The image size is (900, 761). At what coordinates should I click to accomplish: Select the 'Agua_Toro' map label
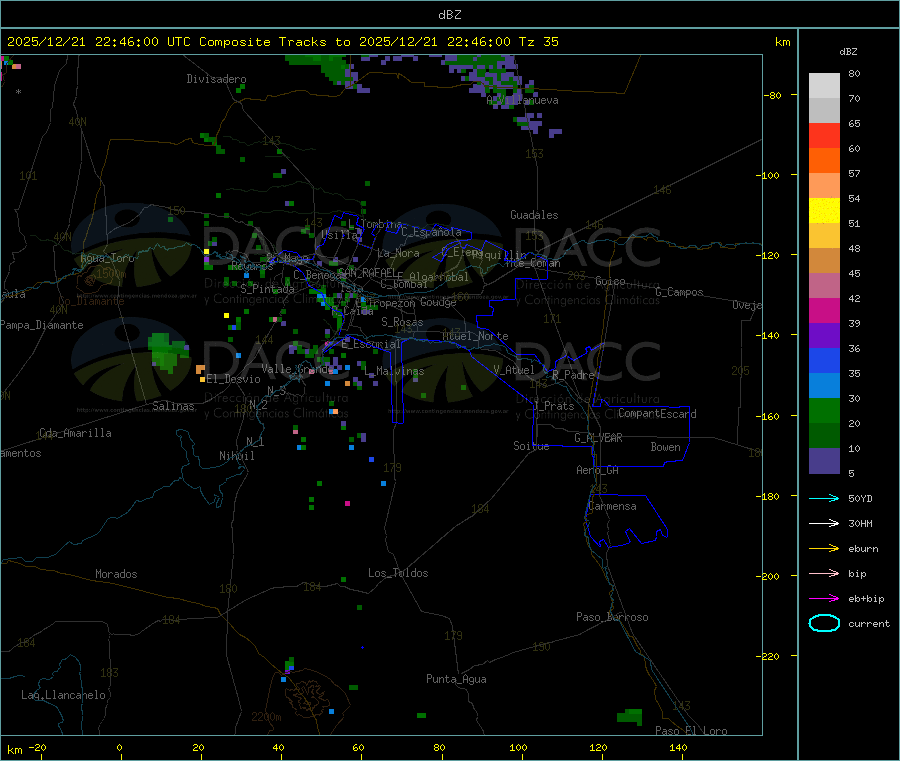click(107, 258)
